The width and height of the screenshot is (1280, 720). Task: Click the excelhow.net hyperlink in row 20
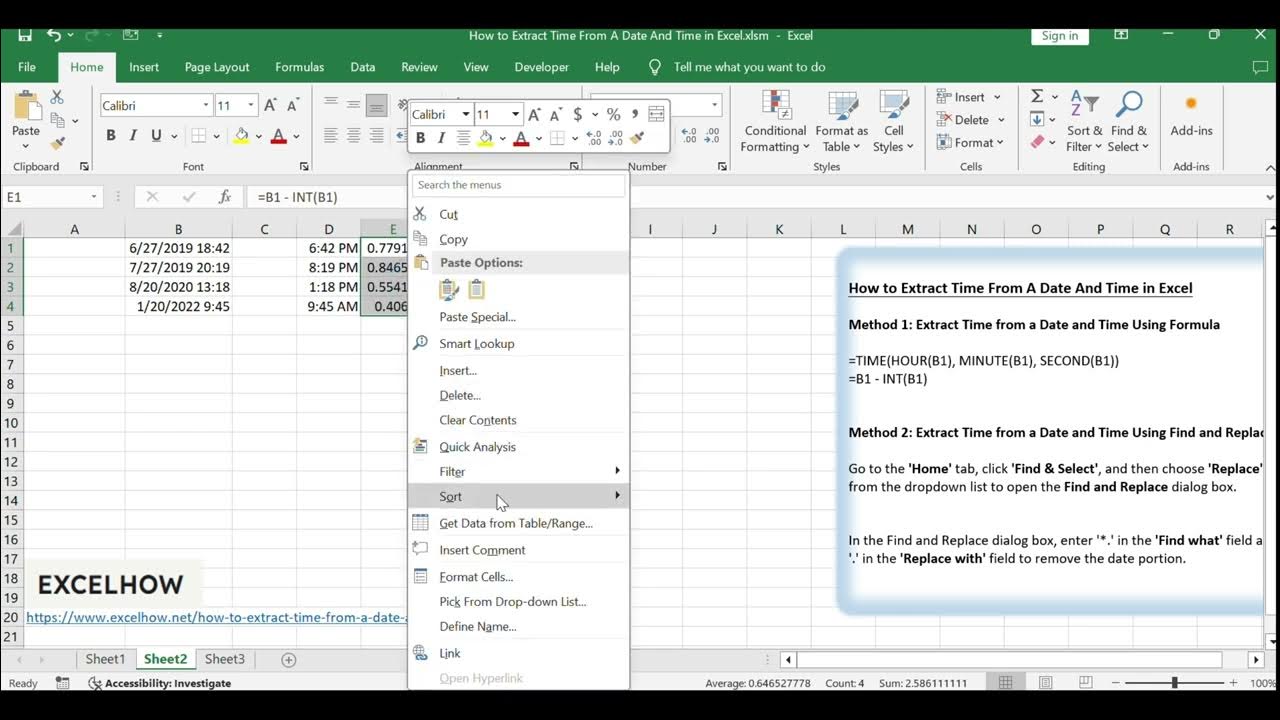(216, 618)
